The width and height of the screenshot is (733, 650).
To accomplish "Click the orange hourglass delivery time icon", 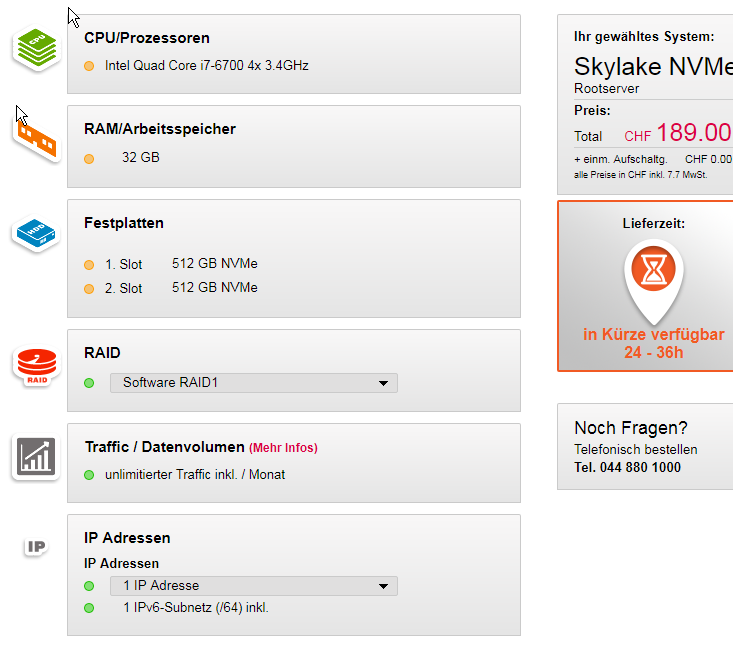I will tap(653, 269).
